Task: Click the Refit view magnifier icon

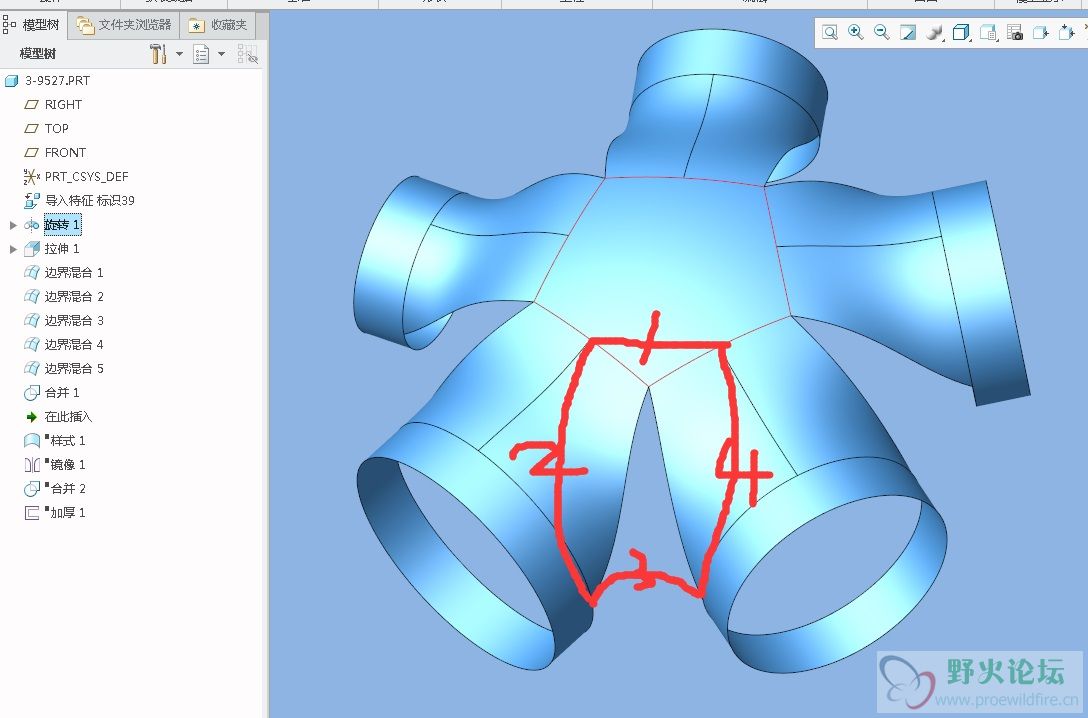Action: [x=830, y=32]
